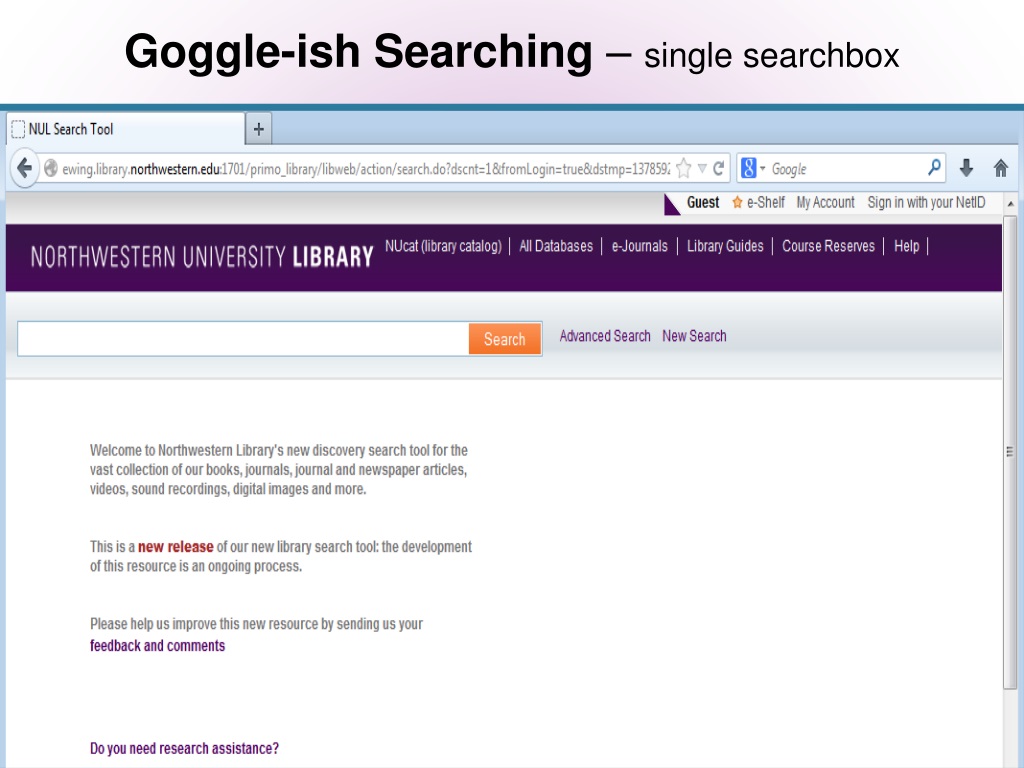Open the e-Shelf link
Image resolution: width=1024 pixels, height=768 pixels.
[765, 202]
